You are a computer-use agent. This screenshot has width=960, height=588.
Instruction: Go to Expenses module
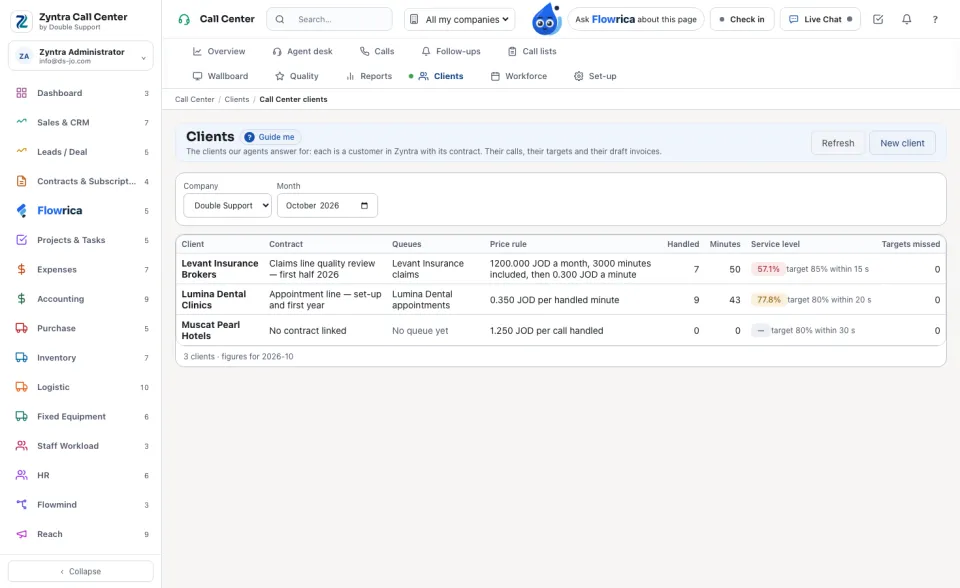pyautogui.click(x=81, y=270)
